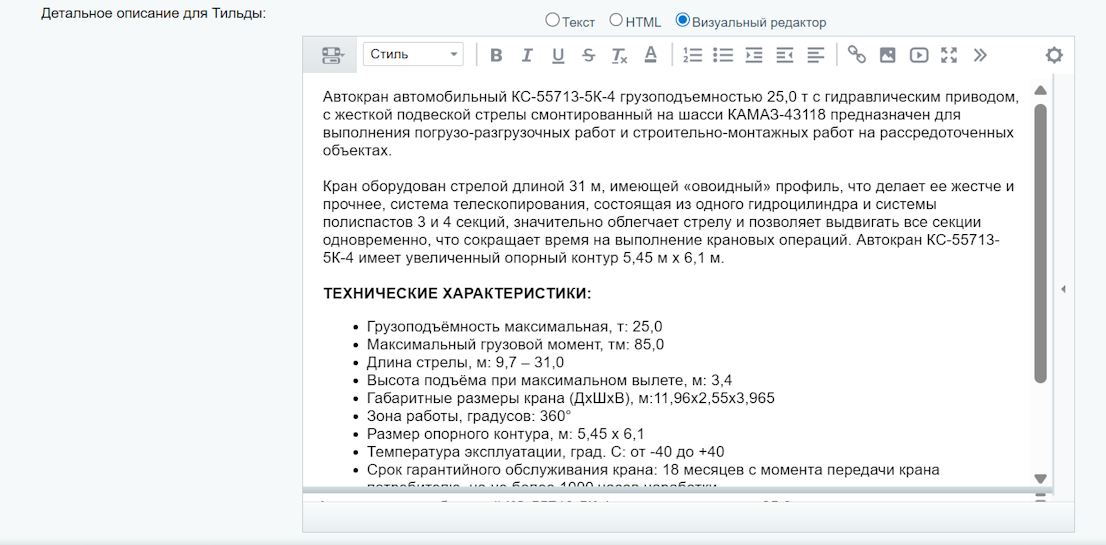Insert an image
1106x545 pixels.
coord(887,55)
